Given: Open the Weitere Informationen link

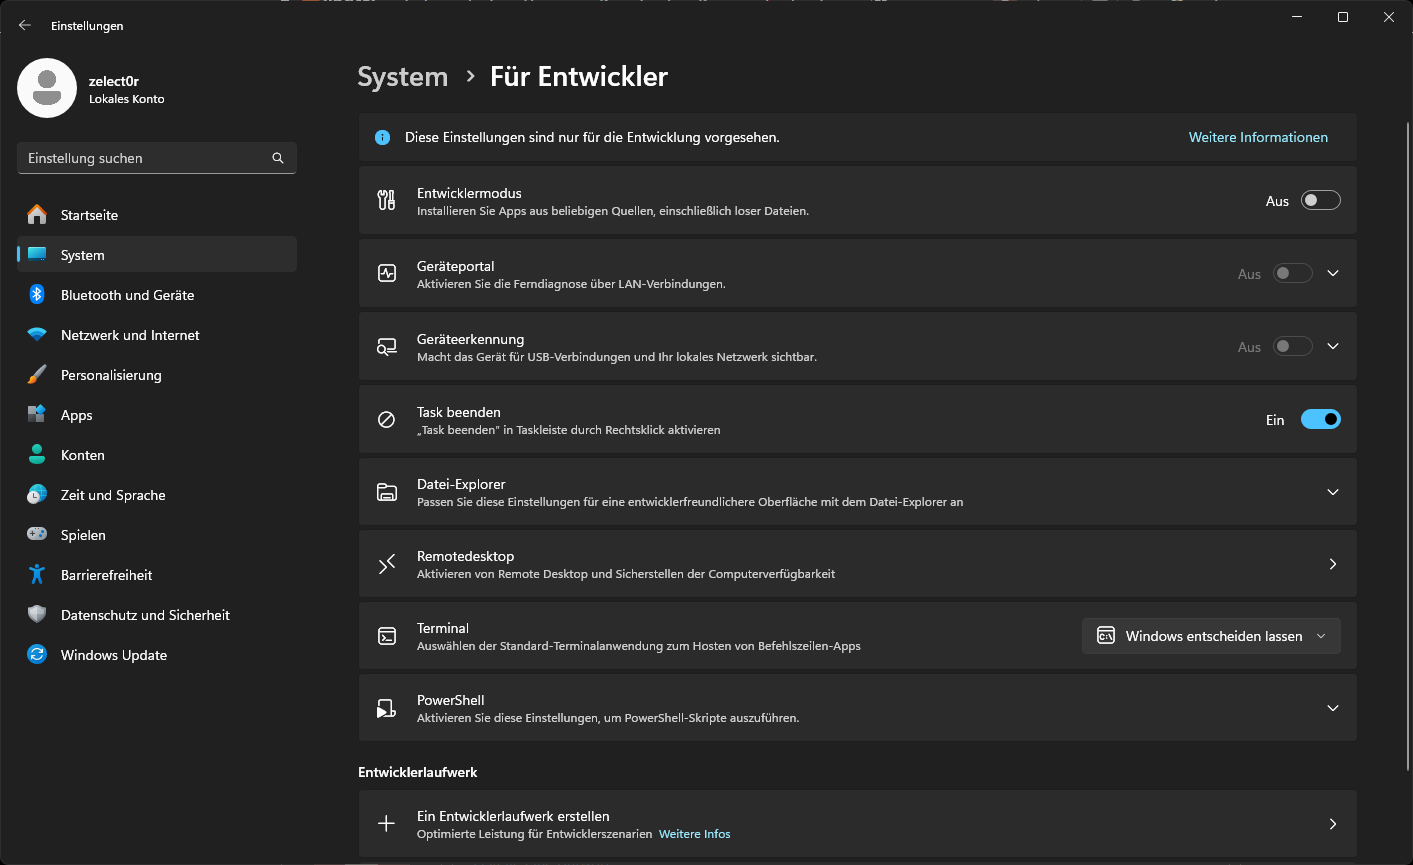Looking at the screenshot, I should click(1258, 138).
